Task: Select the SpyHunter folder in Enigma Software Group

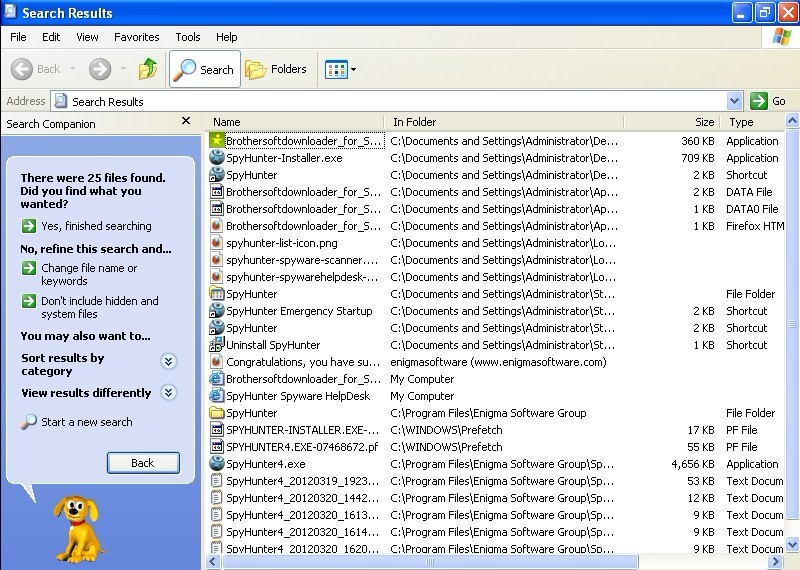Action: 217,412
